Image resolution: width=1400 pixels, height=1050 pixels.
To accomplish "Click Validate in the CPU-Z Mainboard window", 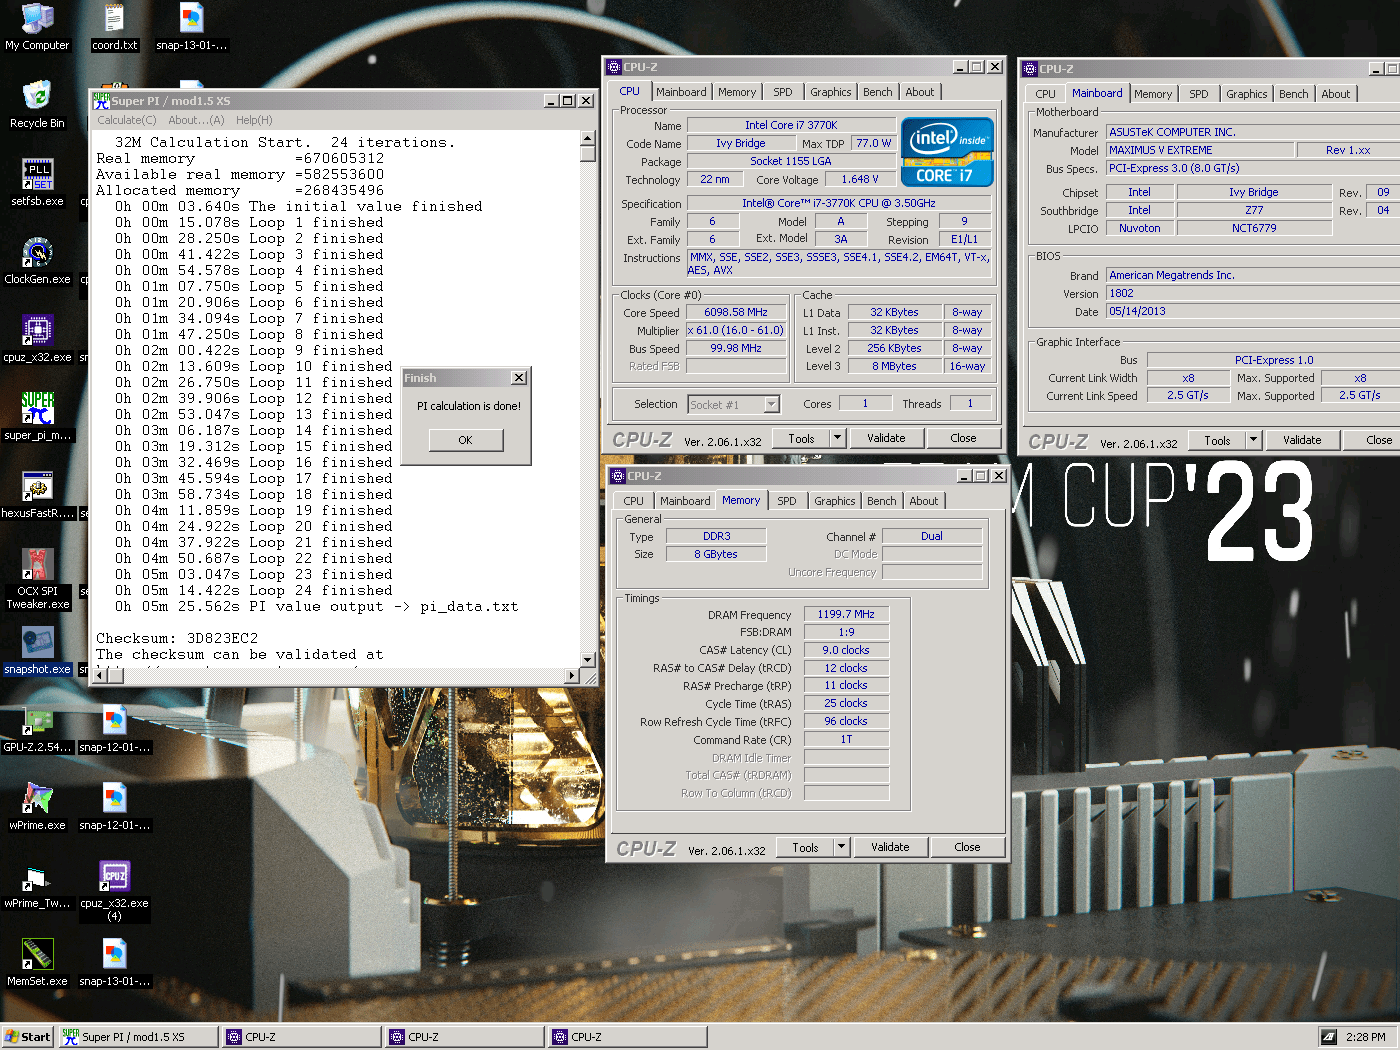I will 1302,440.
